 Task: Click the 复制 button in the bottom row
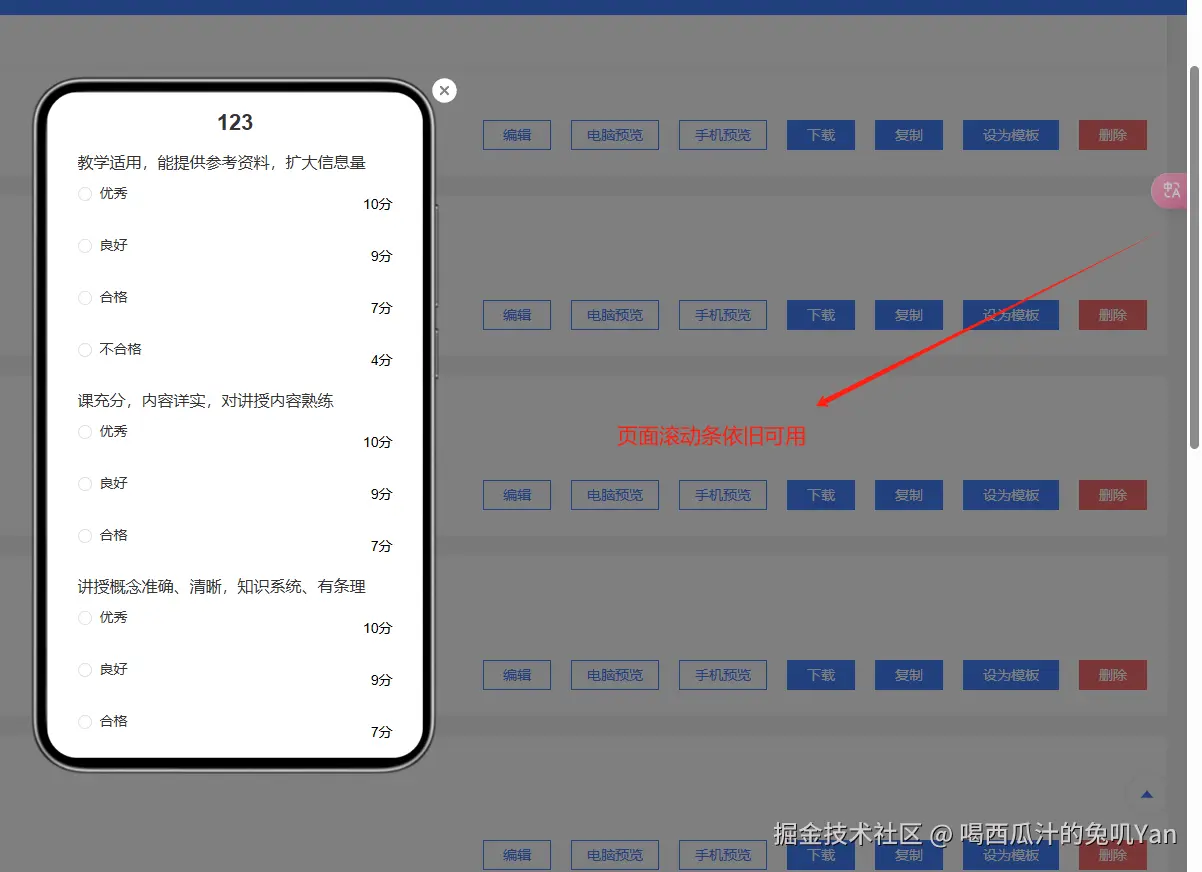[x=908, y=855]
